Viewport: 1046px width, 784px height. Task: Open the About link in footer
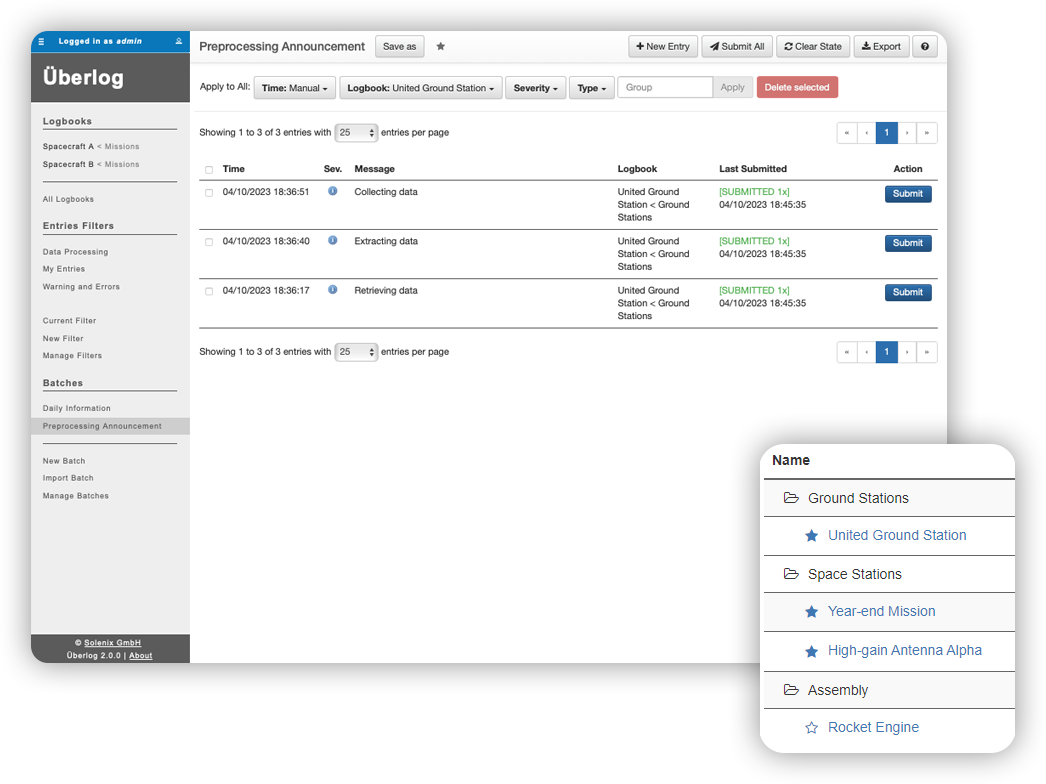tap(141, 656)
